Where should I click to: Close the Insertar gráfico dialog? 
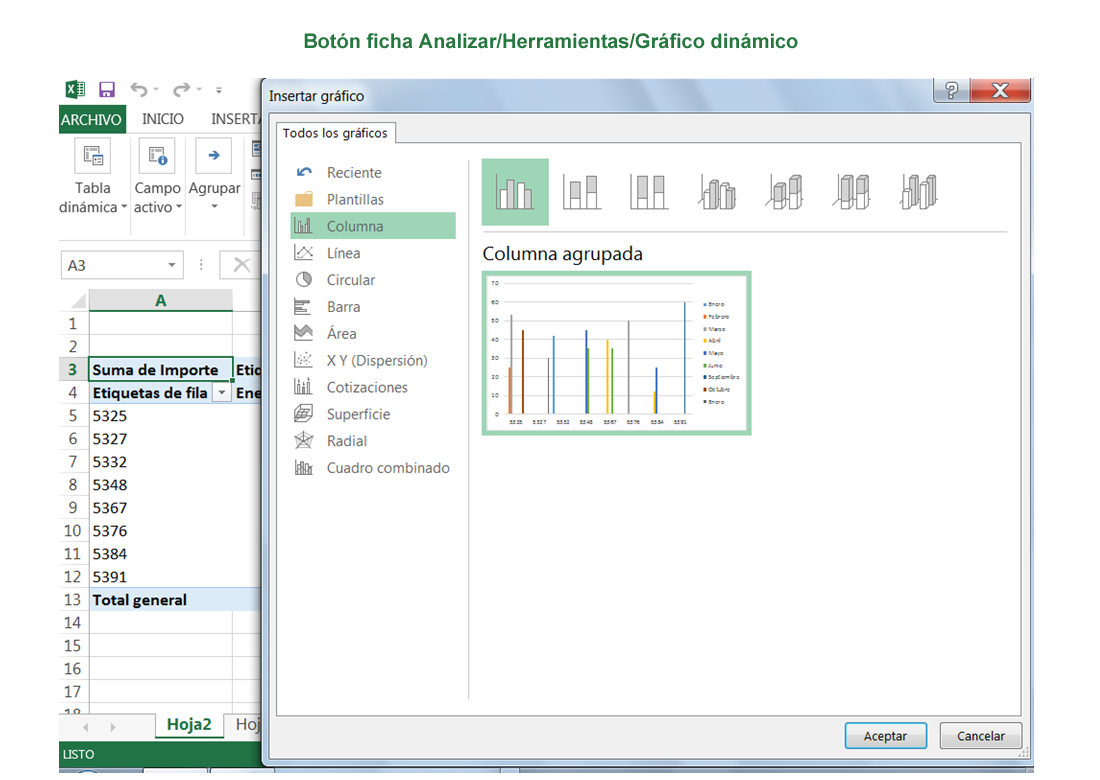[1000, 90]
